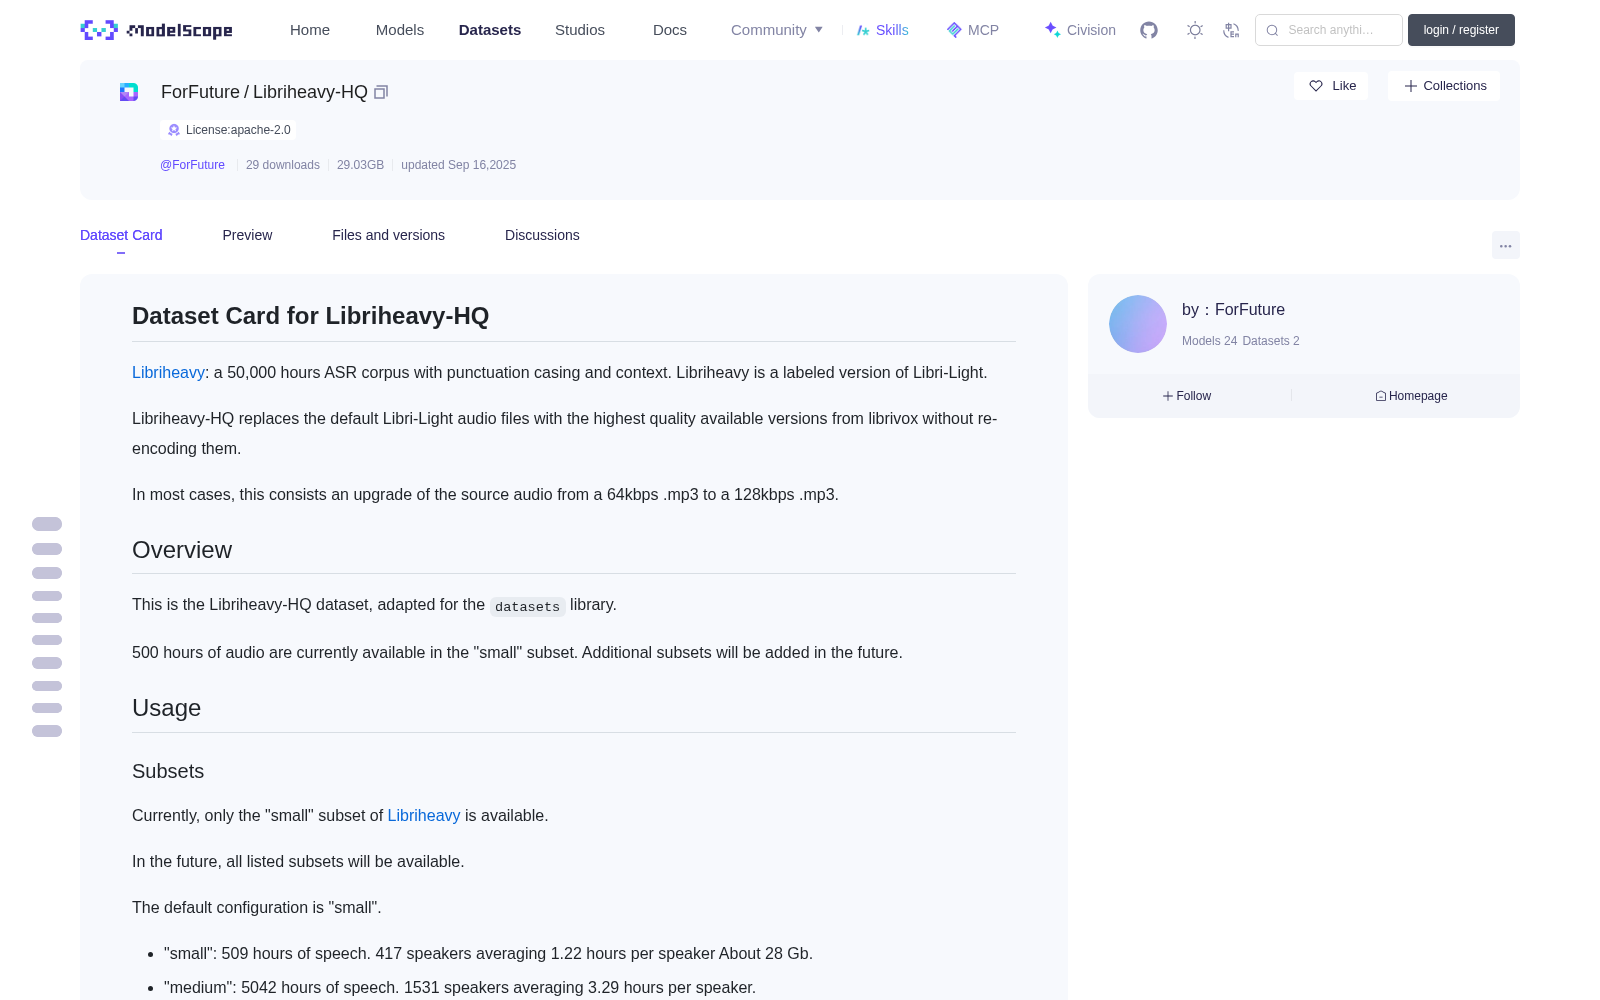Toggle the light/dark theme icon
Image resolution: width=1600 pixels, height=1000 pixels.
click(1195, 30)
